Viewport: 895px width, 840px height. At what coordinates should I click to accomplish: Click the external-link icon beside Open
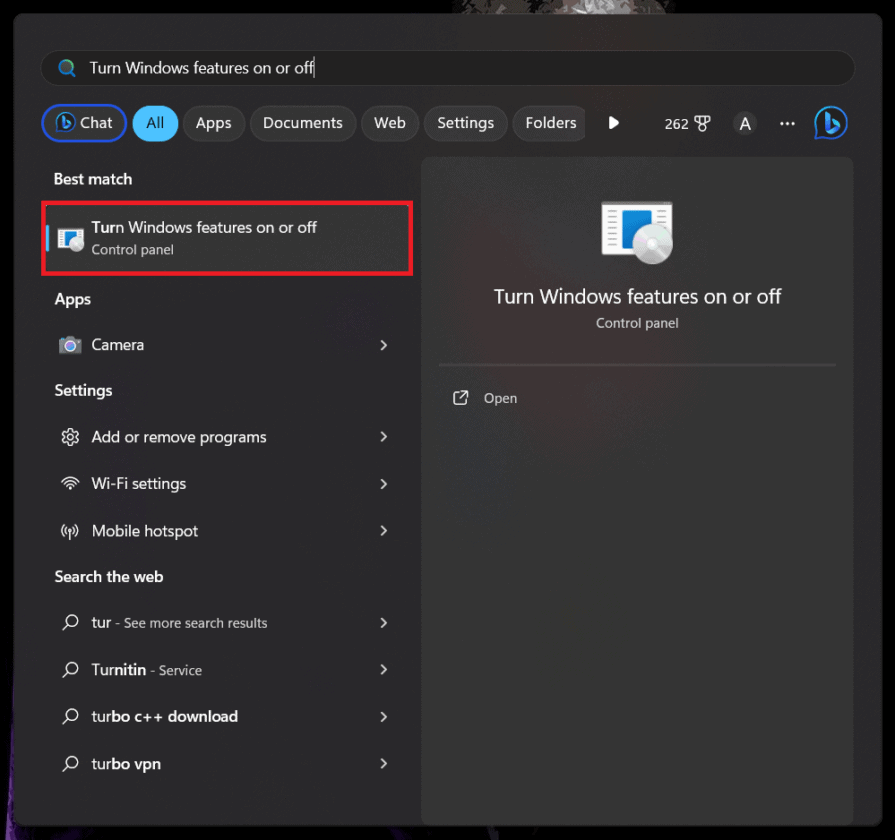pyautogui.click(x=460, y=397)
